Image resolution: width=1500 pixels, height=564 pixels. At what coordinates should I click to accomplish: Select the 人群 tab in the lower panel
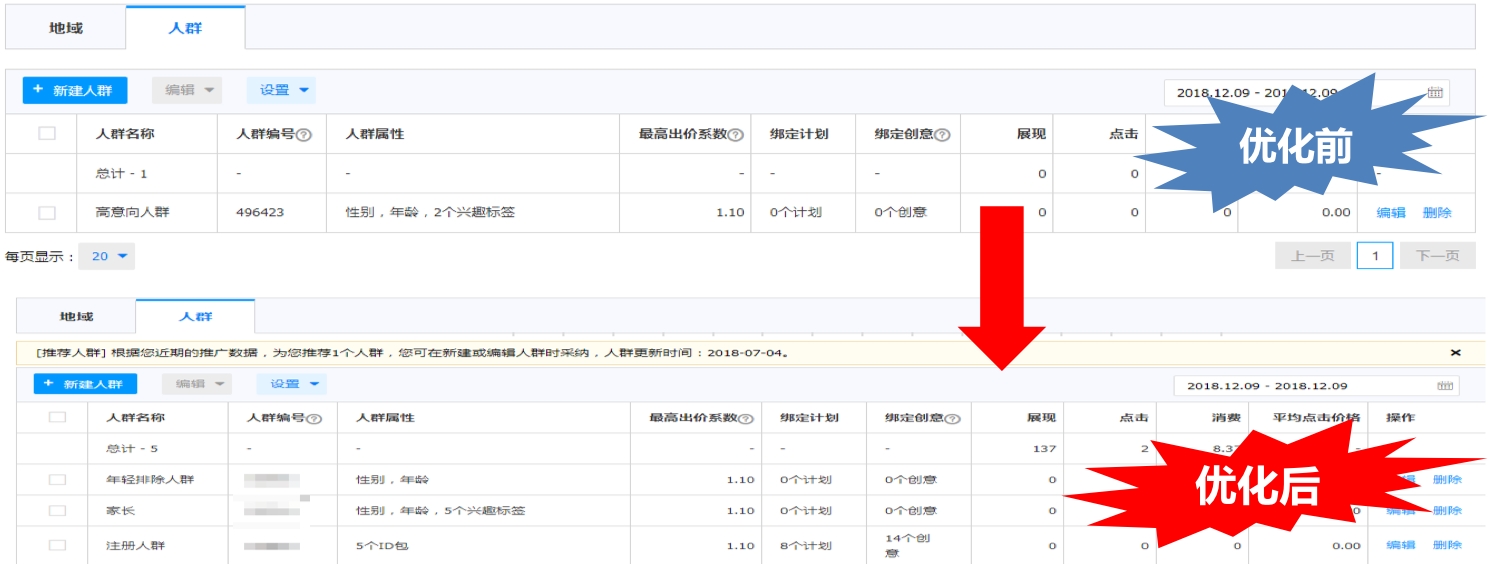195,316
